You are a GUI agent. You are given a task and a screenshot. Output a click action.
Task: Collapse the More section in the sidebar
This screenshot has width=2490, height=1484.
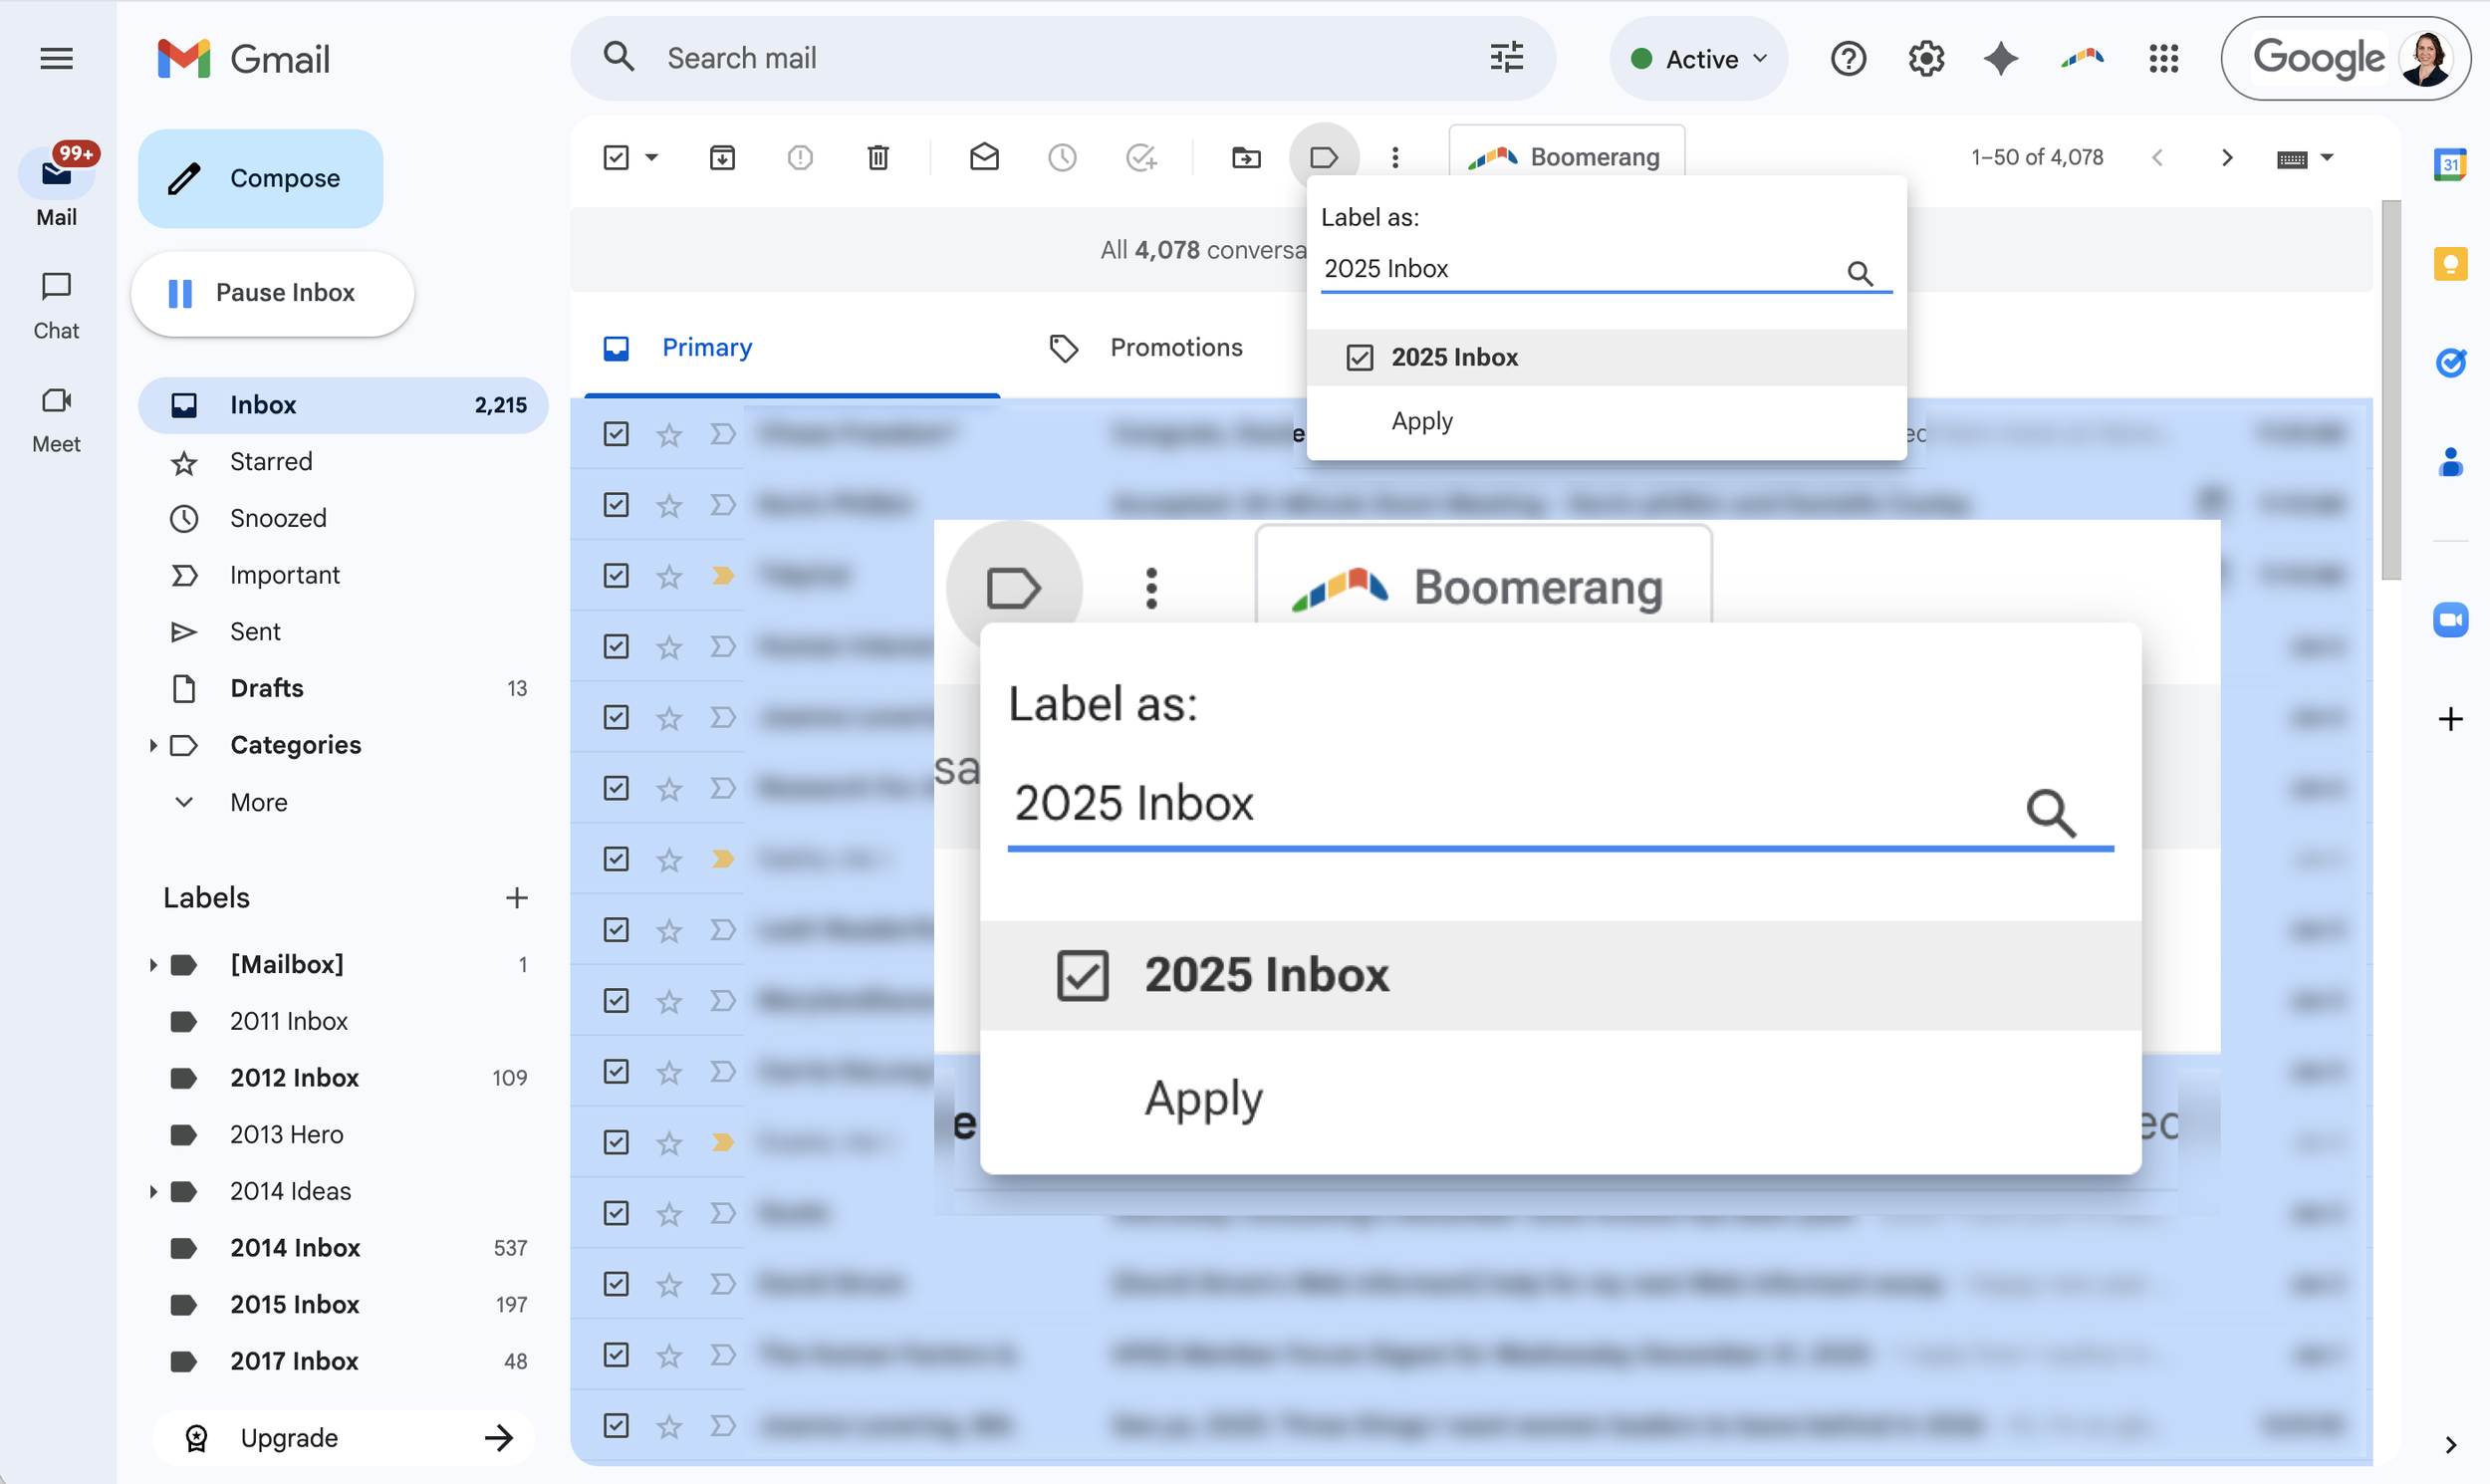pos(183,802)
